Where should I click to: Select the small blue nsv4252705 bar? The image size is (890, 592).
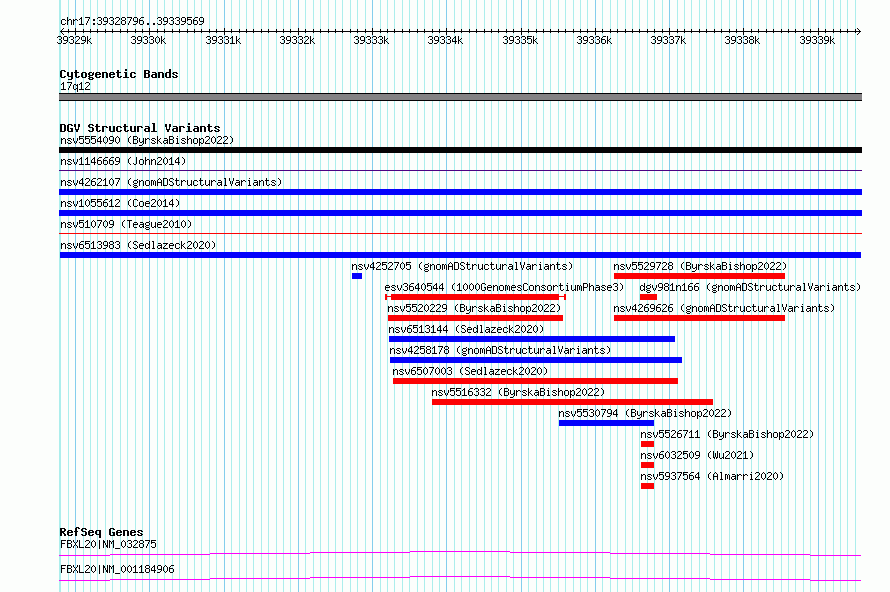[x=357, y=276]
